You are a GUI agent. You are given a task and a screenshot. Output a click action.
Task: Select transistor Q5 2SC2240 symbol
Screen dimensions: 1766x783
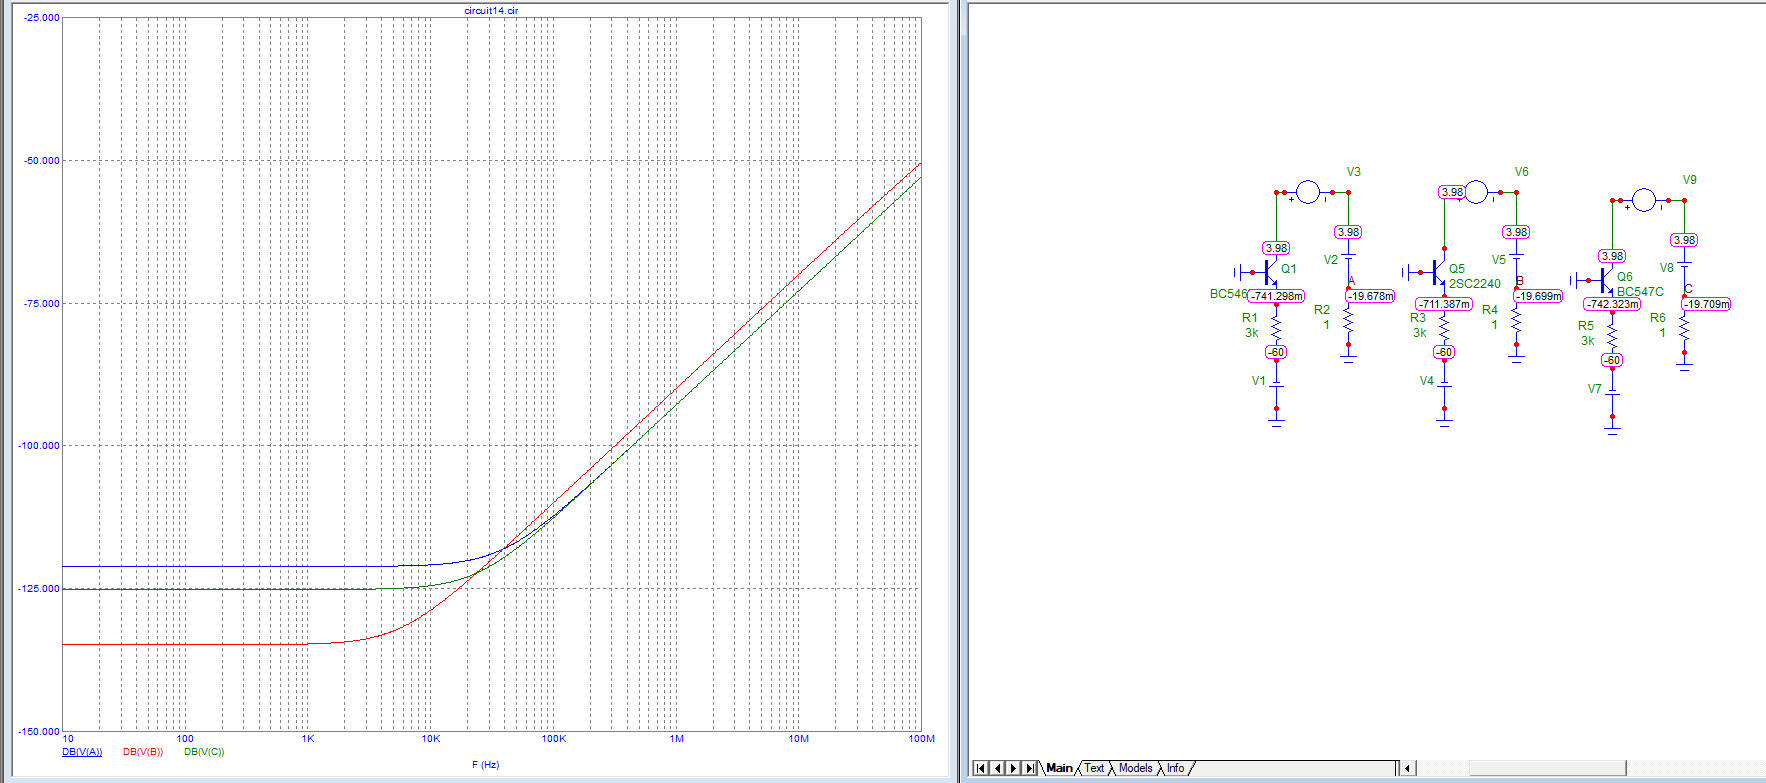tap(1434, 272)
